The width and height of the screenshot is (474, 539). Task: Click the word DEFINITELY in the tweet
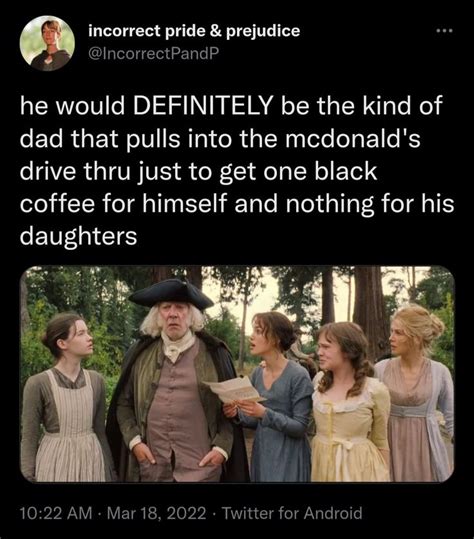[203, 106]
